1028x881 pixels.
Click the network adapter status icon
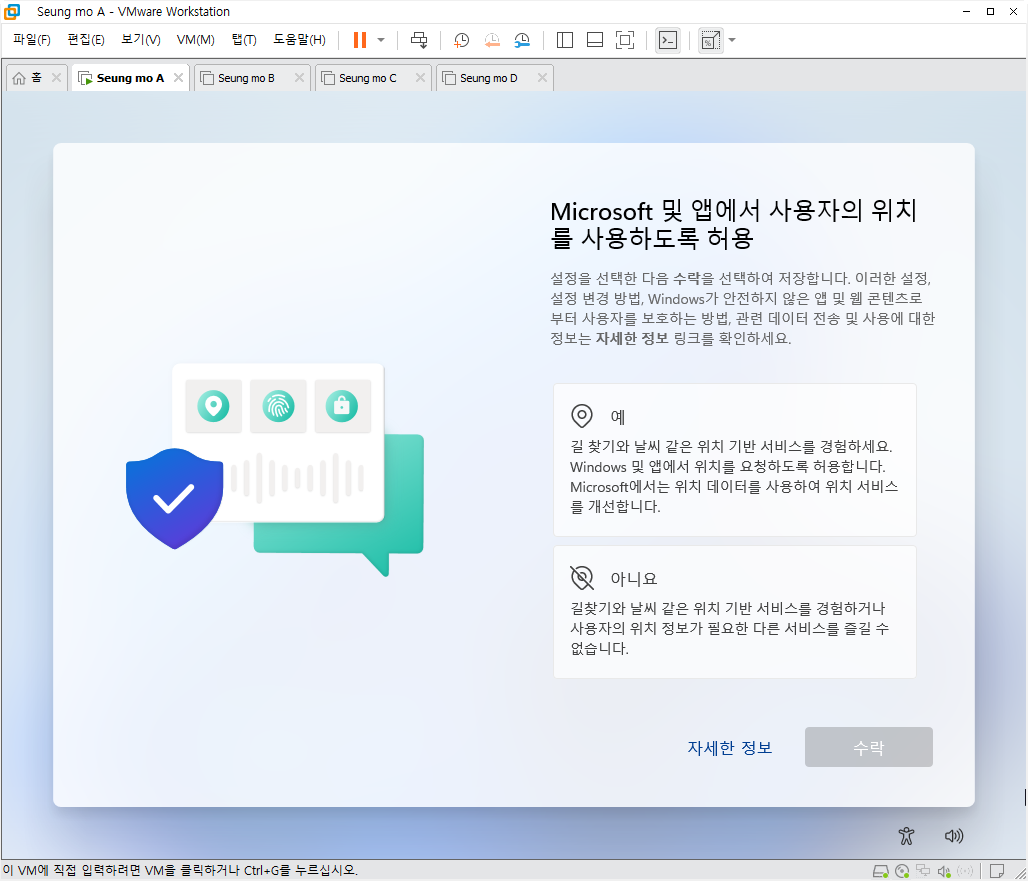pos(923,871)
